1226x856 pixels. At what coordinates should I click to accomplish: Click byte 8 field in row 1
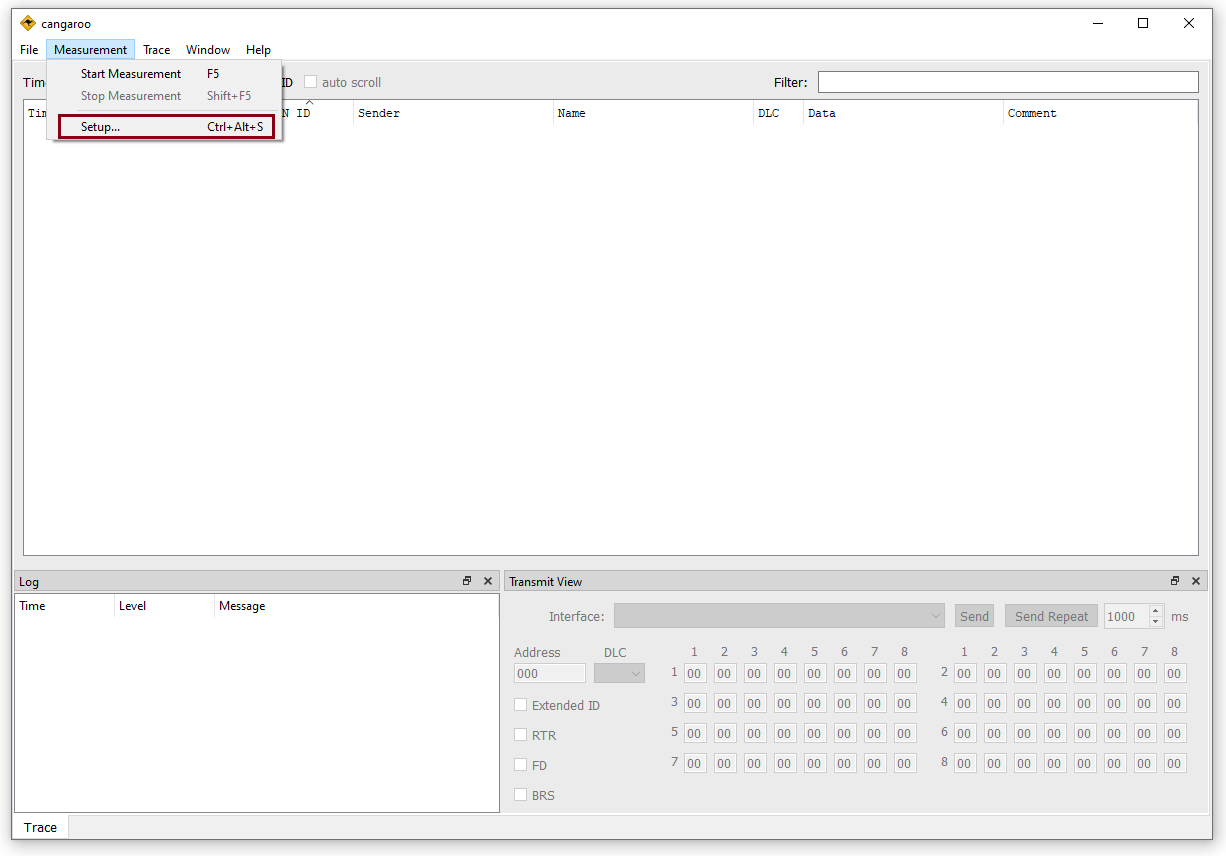(x=905, y=673)
